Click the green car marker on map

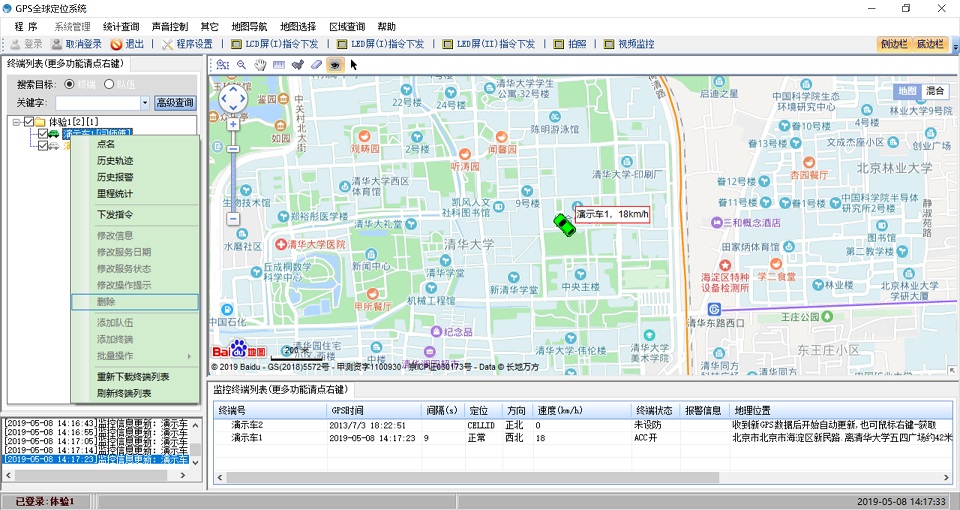(564, 225)
